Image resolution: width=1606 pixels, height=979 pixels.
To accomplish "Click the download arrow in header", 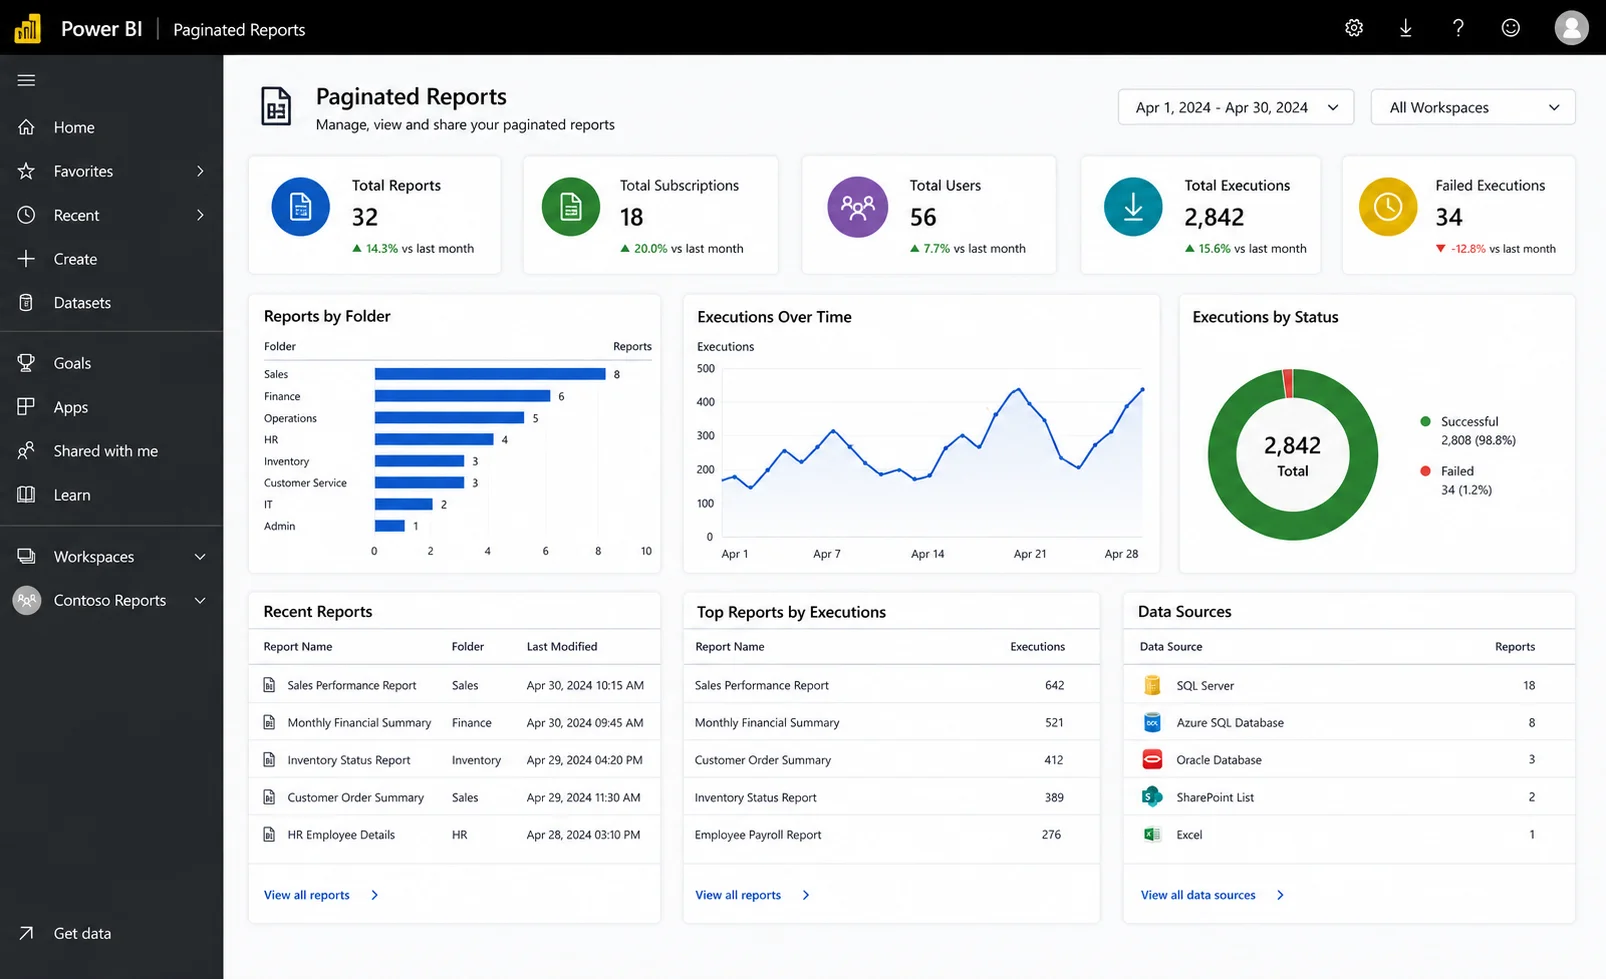I will click(1406, 28).
